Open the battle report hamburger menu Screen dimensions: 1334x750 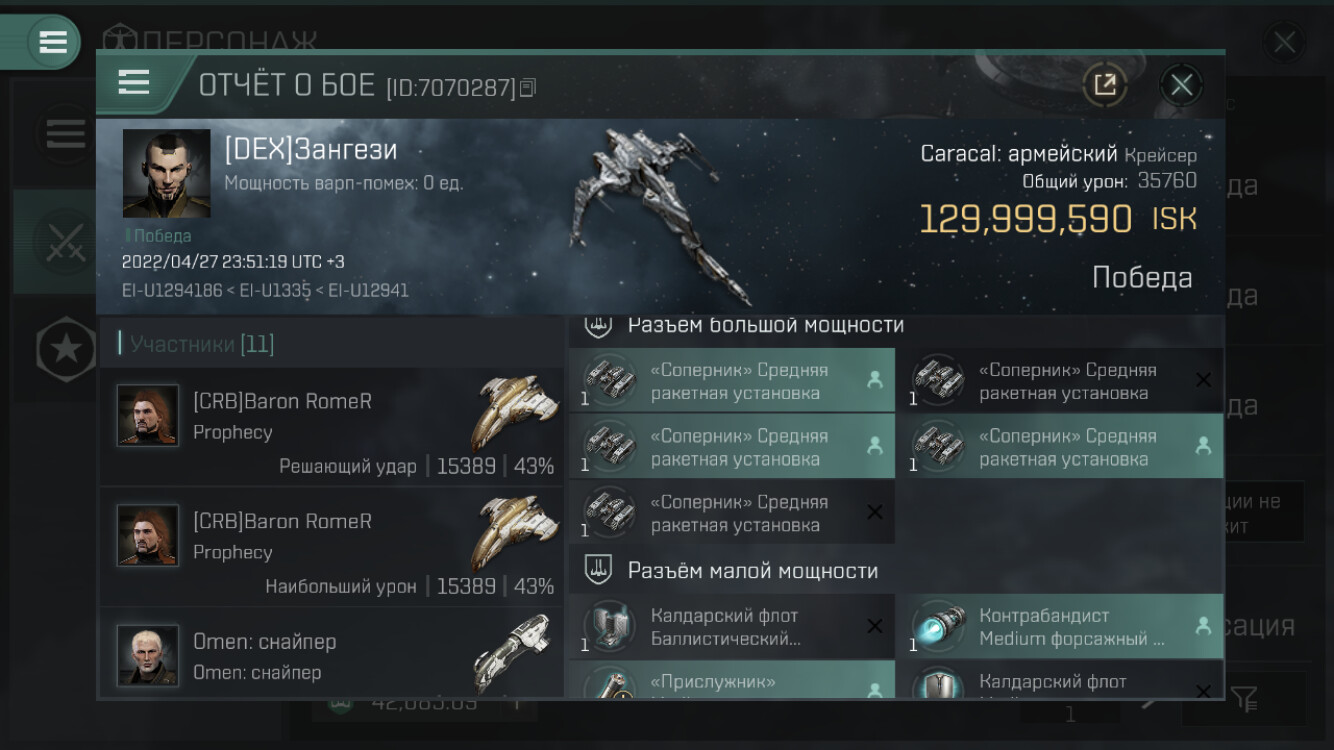tap(134, 83)
